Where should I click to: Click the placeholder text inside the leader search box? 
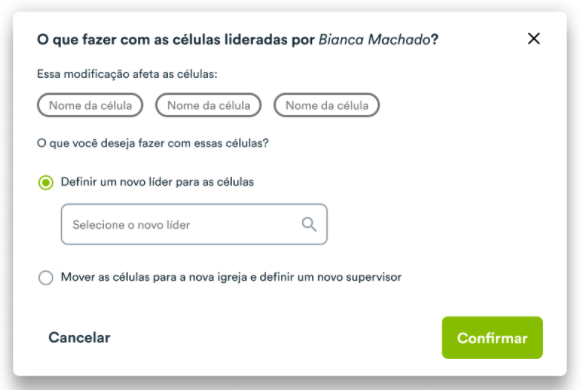(131, 225)
